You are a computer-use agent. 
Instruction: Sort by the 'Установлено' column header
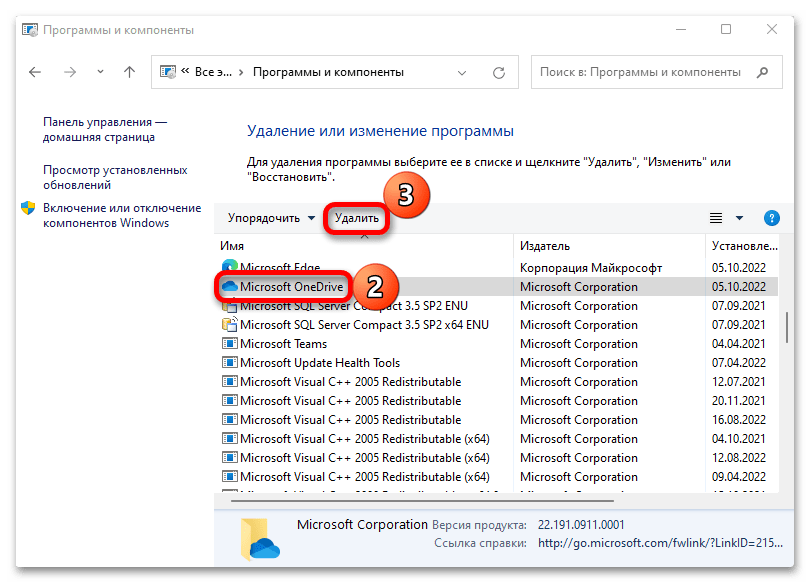[x=744, y=246]
